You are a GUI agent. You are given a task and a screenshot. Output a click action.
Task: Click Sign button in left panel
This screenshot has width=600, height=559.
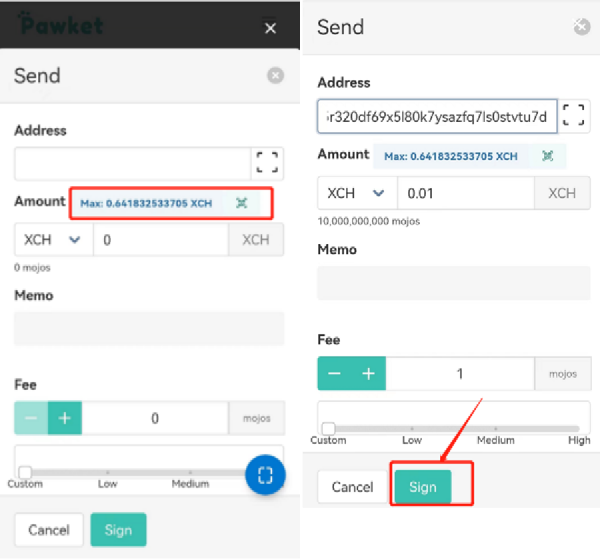(x=118, y=530)
